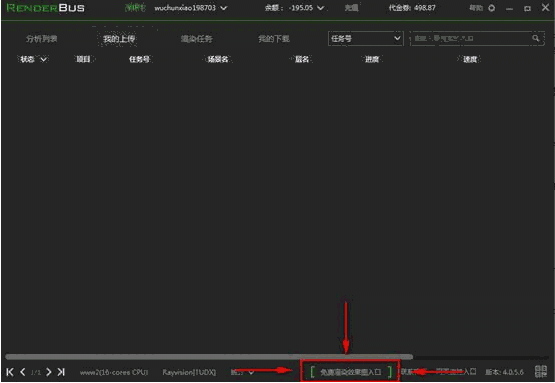The image size is (555, 383).
Task: Click the 充值 recharge link
Action: tap(351, 8)
